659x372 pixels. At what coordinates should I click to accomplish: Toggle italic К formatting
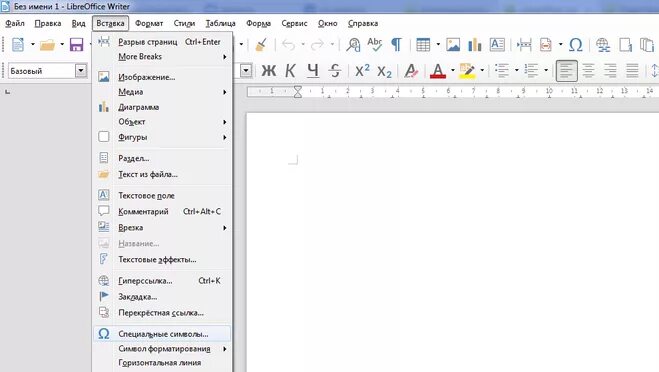click(x=290, y=71)
